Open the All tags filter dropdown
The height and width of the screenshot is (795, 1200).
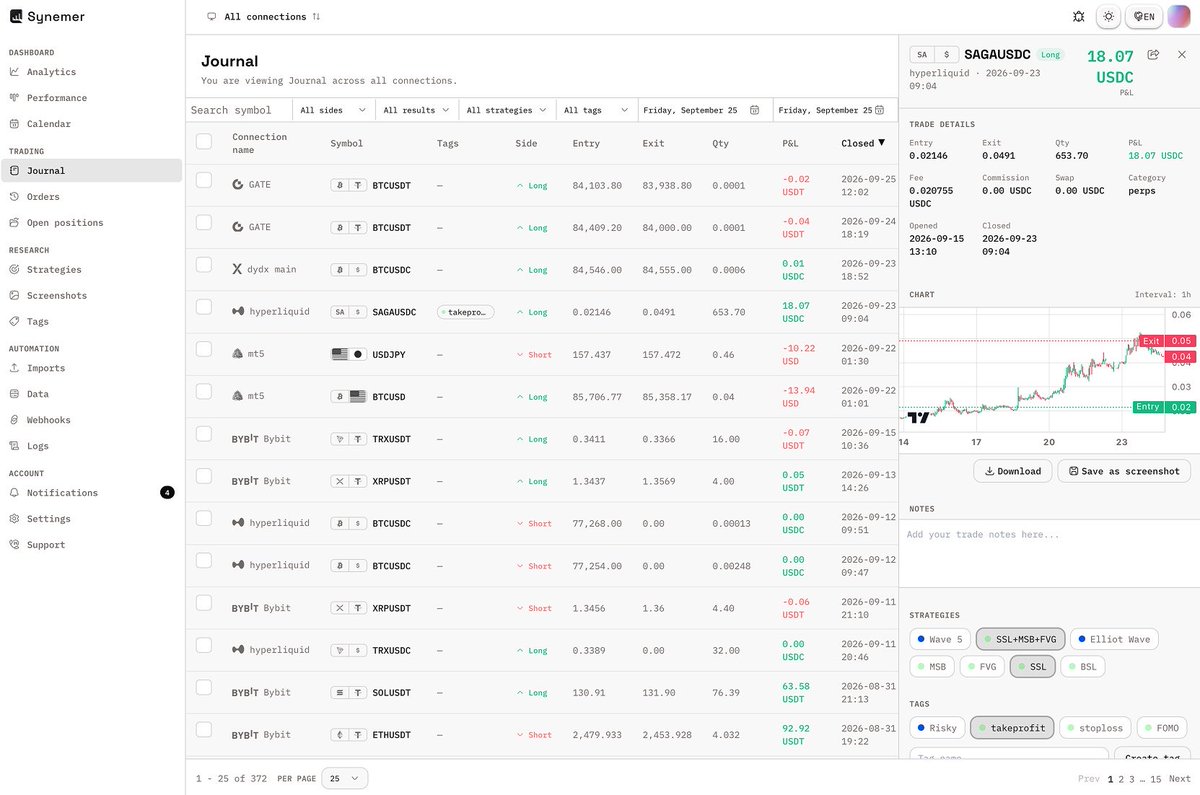click(x=597, y=110)
